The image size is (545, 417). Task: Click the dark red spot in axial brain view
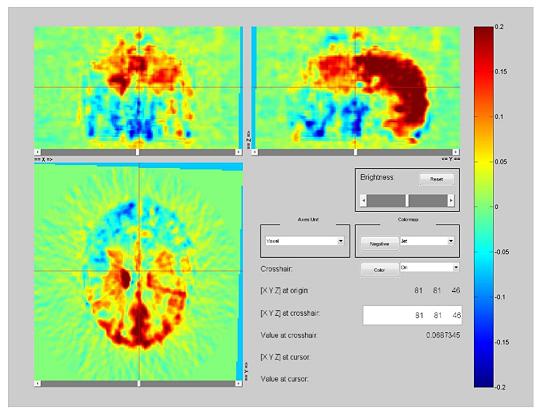point(125,278)
